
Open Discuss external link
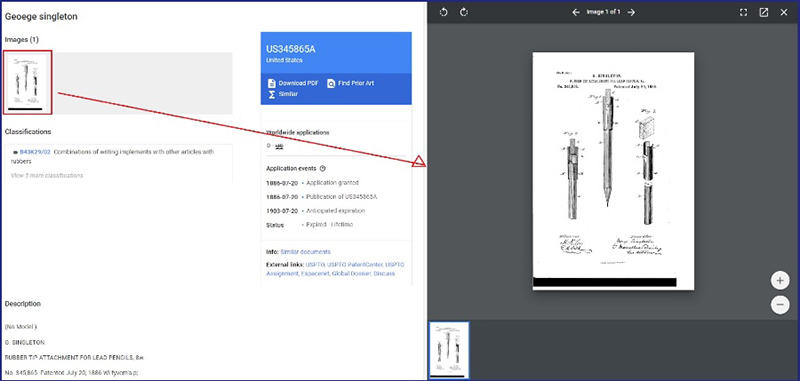[x=384, y=274]
